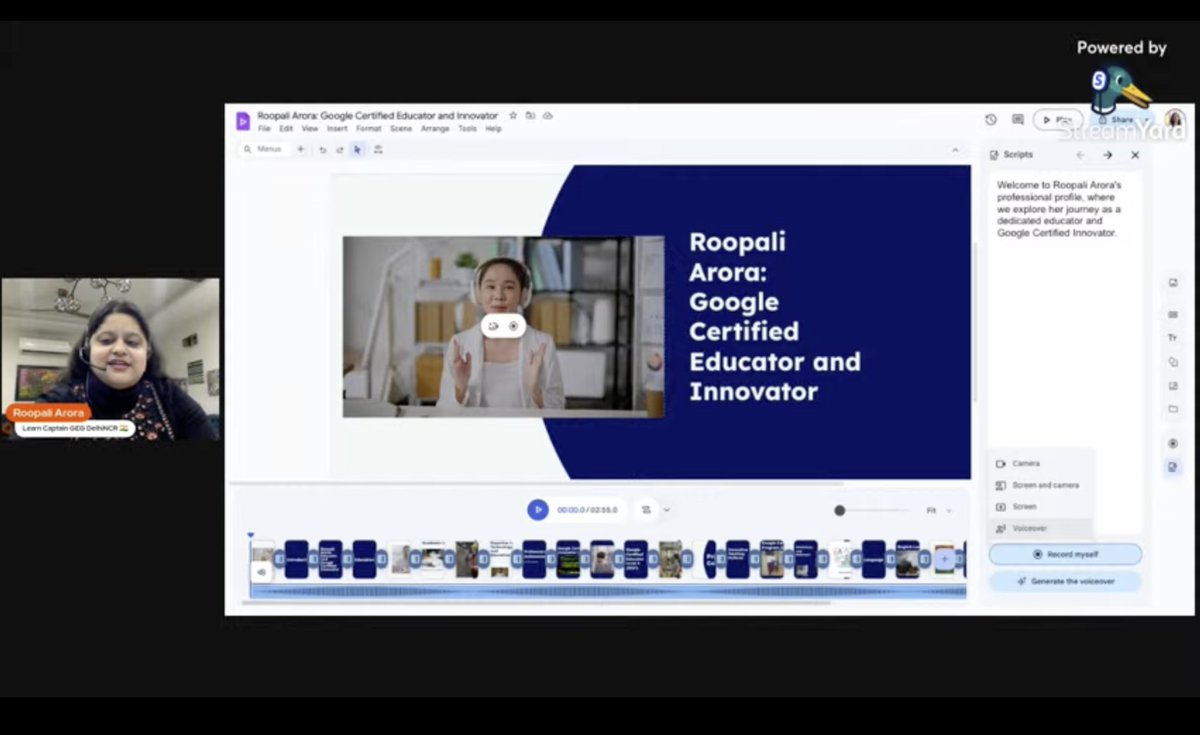Open the Insert menu

pyautogui.click(x=337, y=129)
